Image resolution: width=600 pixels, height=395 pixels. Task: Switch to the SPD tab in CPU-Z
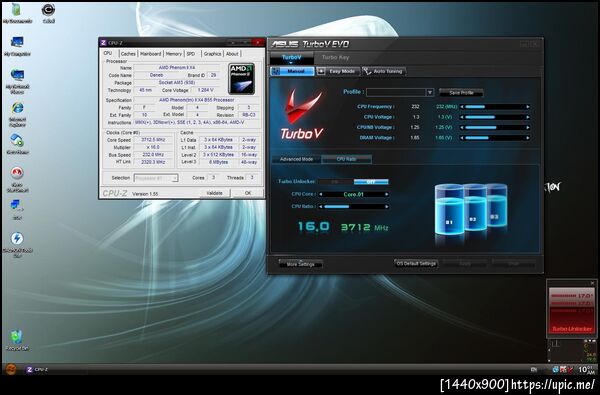click(x=191, y=54)
